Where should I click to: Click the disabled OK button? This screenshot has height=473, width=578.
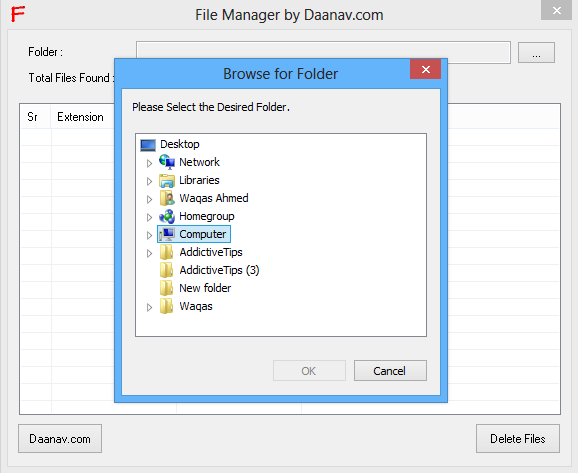(x=309, y=371)
